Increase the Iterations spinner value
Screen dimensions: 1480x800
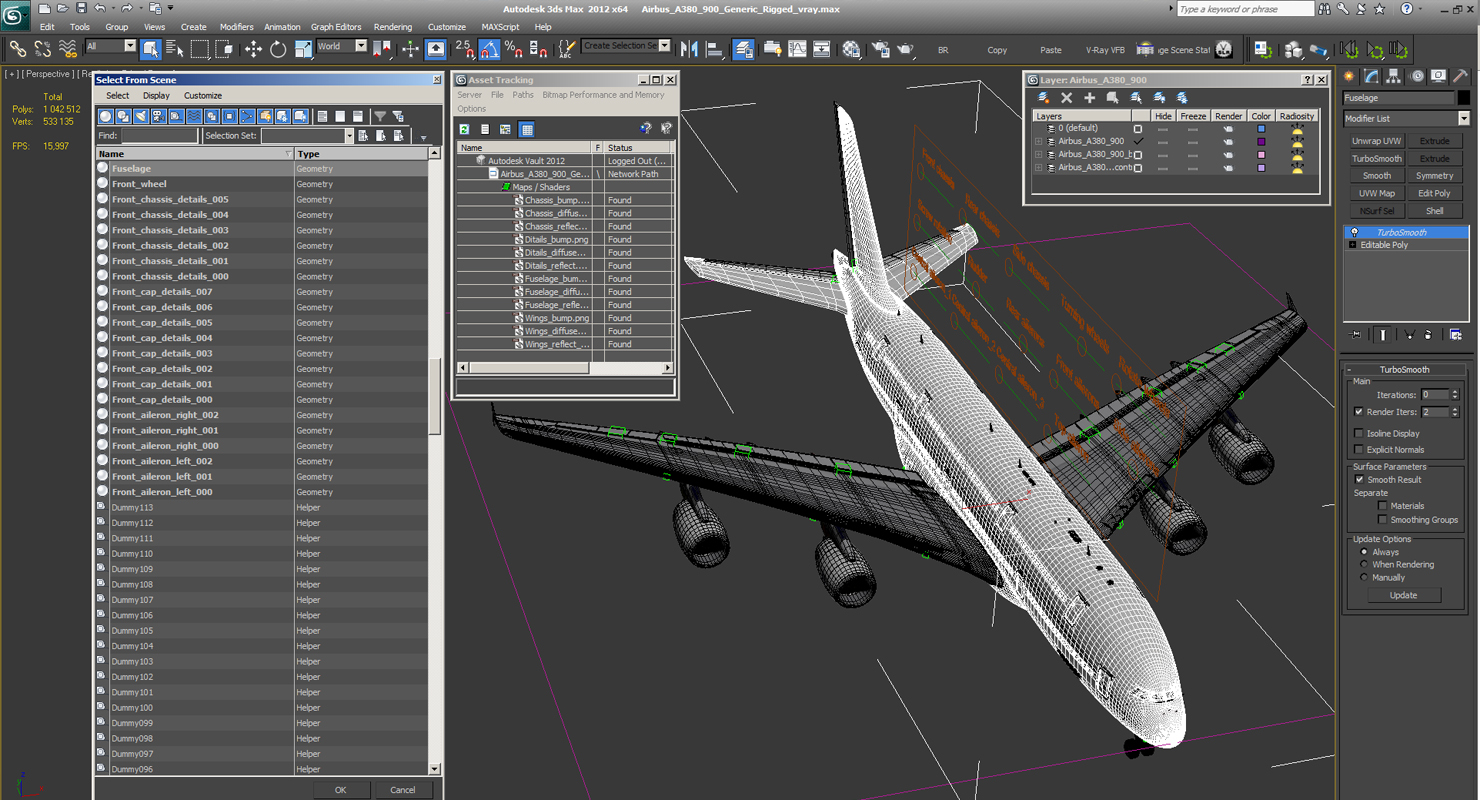1455,392
